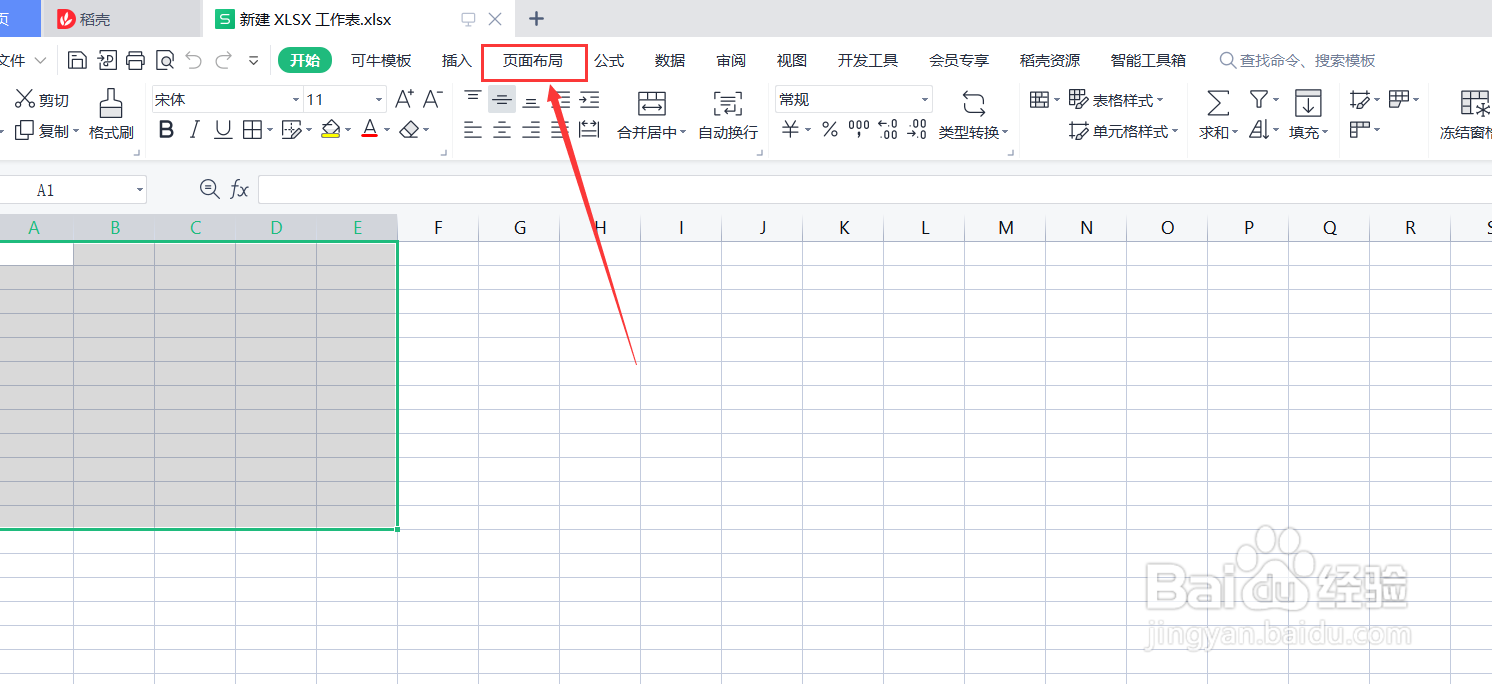Screen dimensions: 1492x684
Task: Switch to the Data (数据) tab
Action: pos(670,61)
